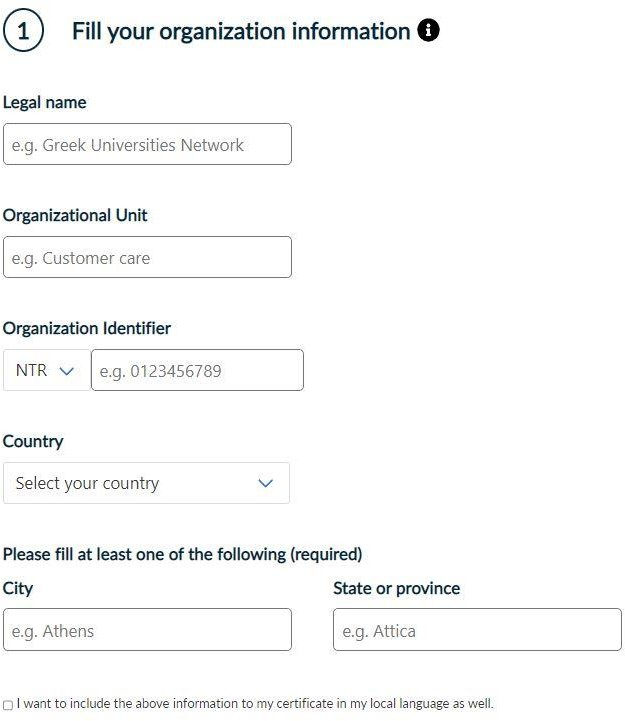The height and width of the screenshot is (721, 625).
Task: Click the info icon beside the heading
Action: point(428,31)
